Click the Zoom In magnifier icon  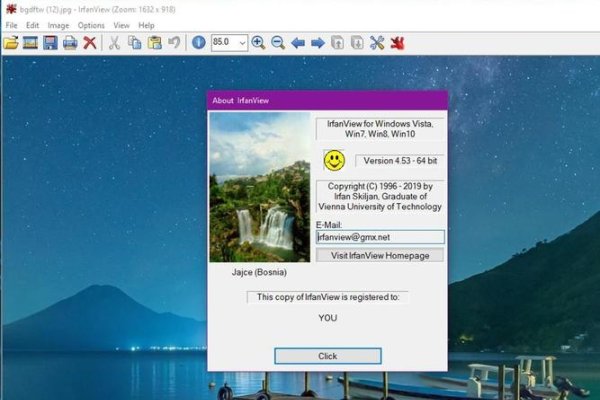258,43
